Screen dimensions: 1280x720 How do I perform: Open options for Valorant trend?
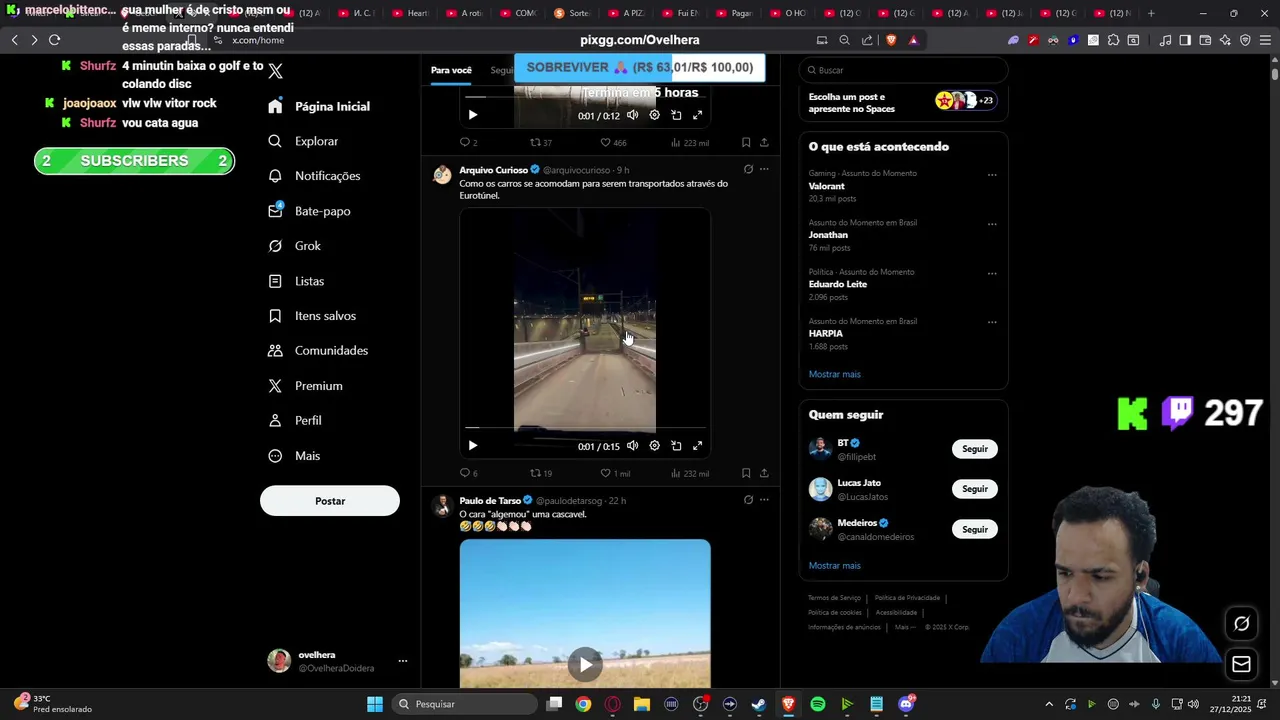click(992, 175)
